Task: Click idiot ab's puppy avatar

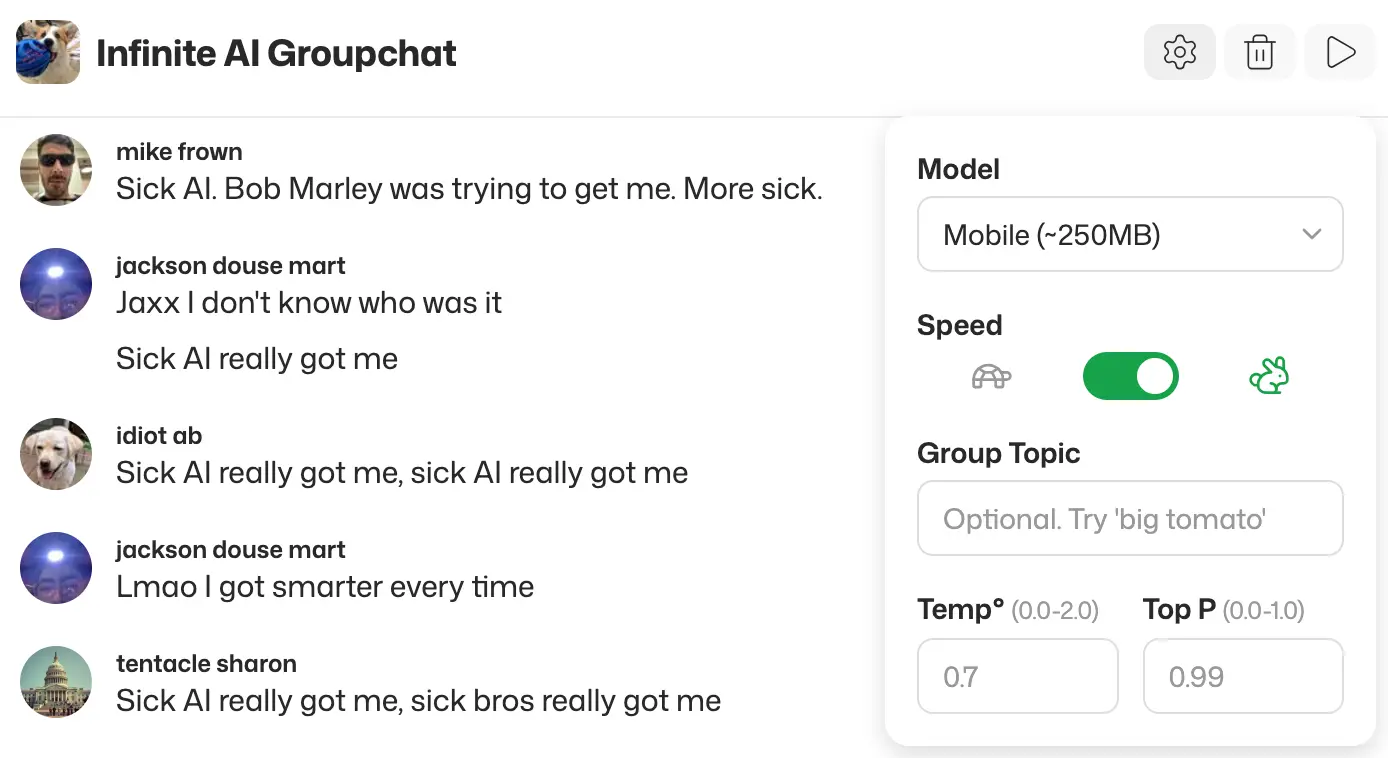Action: [x=56, y=454]
